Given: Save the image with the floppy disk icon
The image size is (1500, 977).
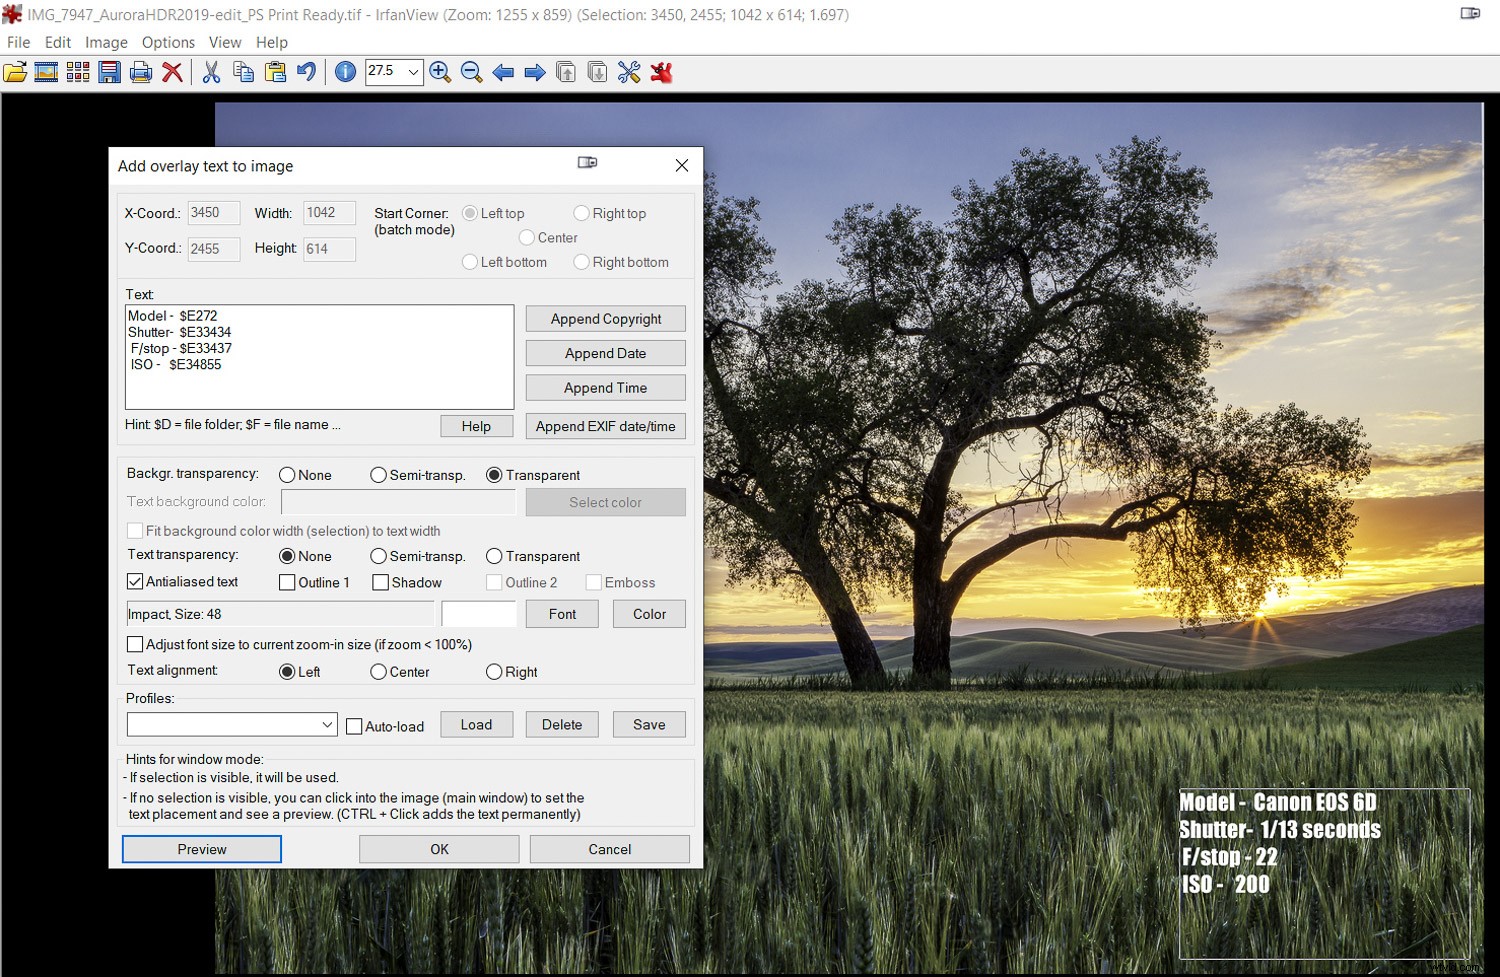Looking at the screenshot, I should [110, 71].
